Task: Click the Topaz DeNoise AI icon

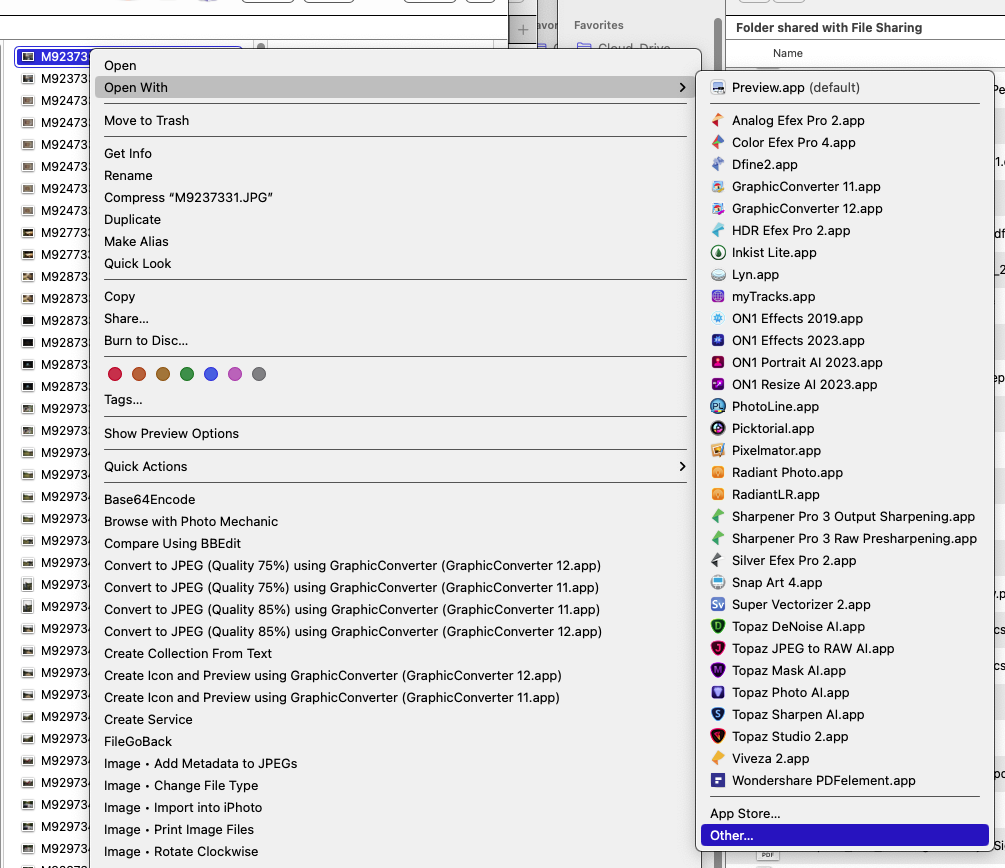Action: [718, 627]
